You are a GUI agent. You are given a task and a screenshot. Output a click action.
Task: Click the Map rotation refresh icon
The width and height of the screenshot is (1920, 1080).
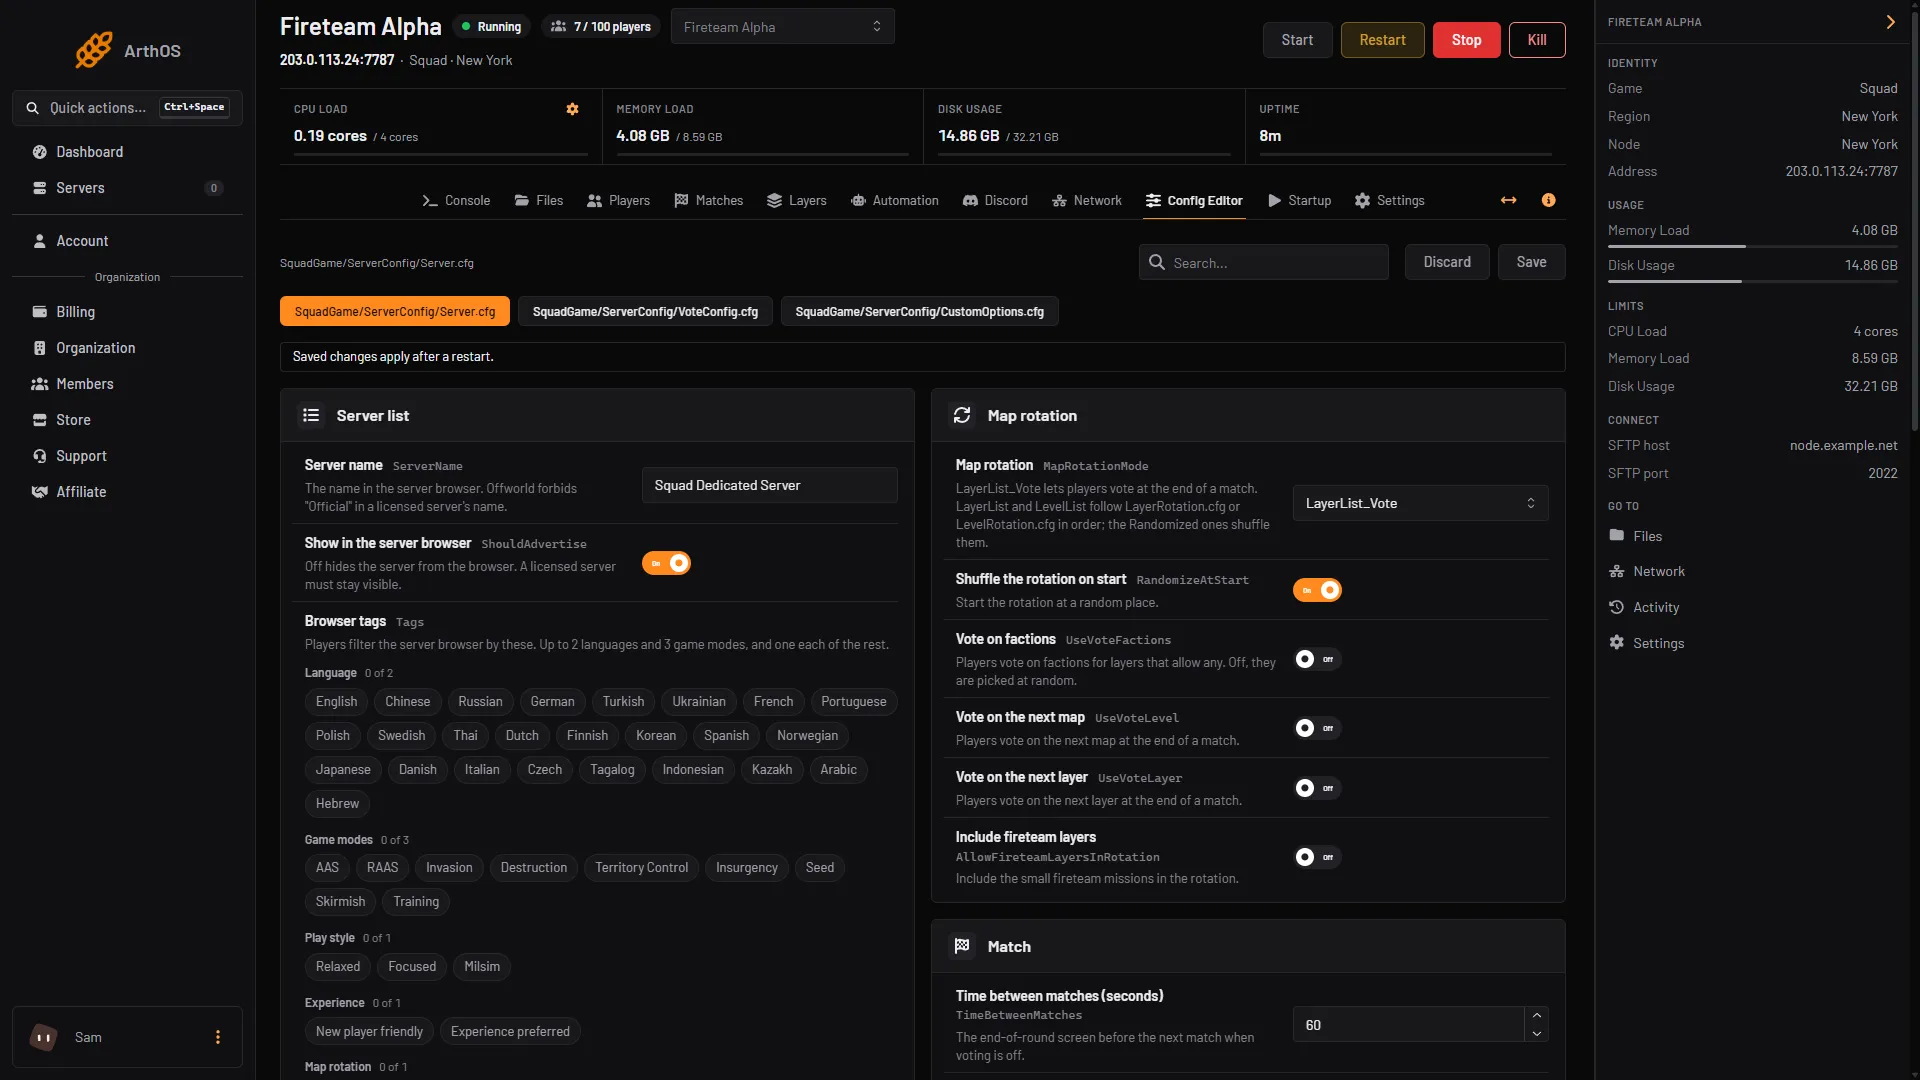point(962,415)
